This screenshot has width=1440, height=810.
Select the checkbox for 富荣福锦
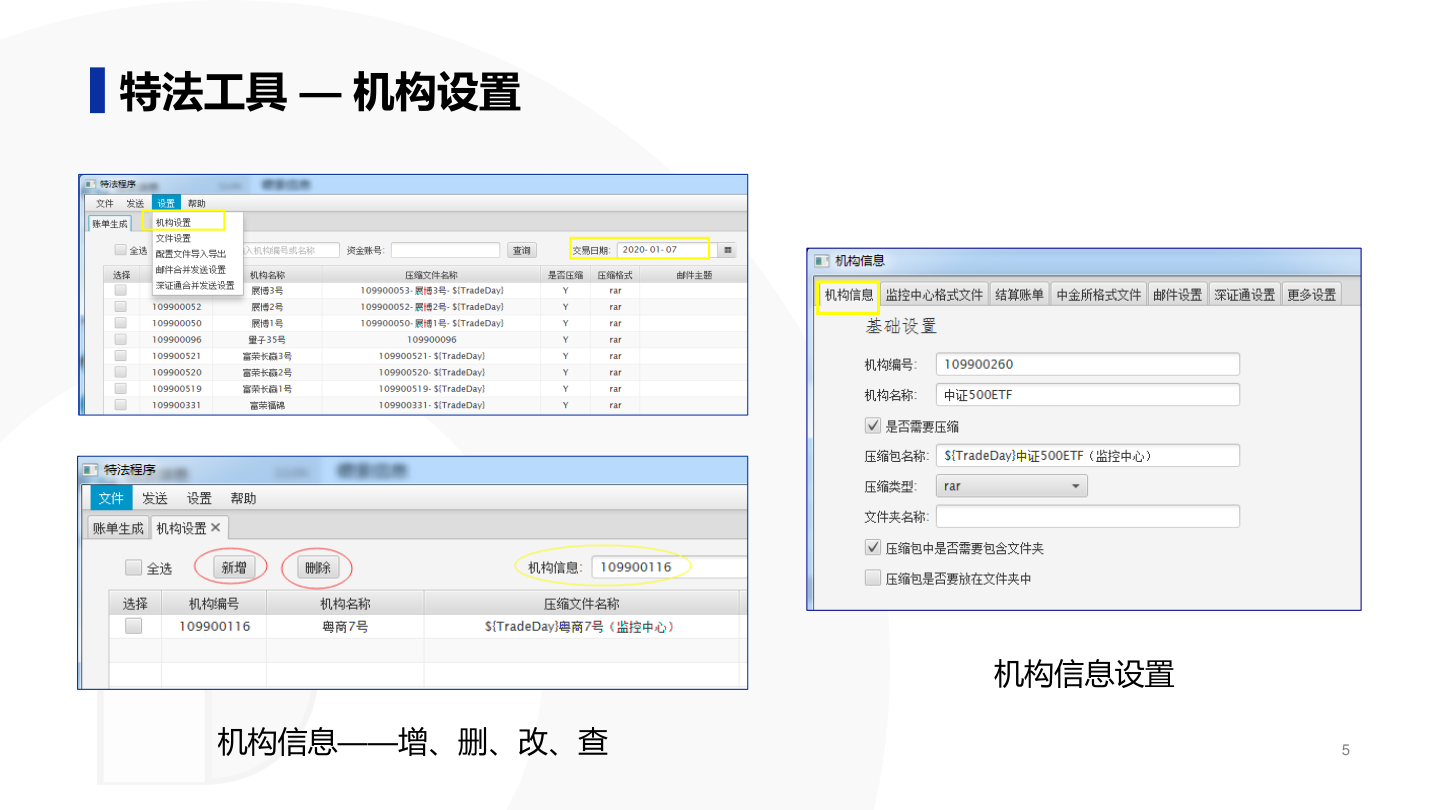pos(120,405)
